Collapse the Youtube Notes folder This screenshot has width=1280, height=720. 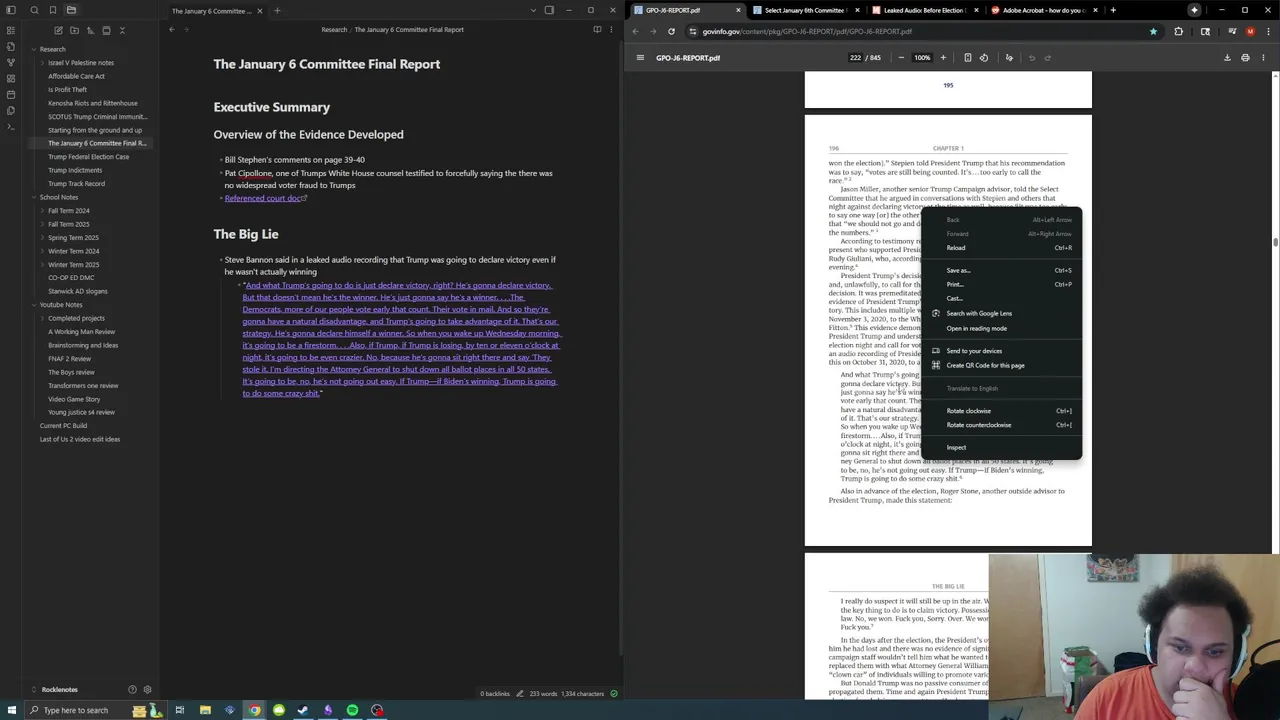click(34, 305)
